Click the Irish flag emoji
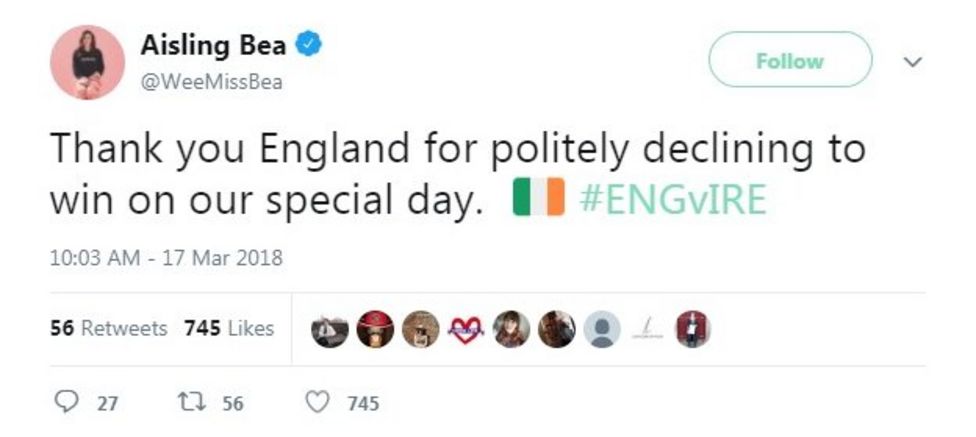The width and height of the screenshot is (976, 437). [539, 199]
